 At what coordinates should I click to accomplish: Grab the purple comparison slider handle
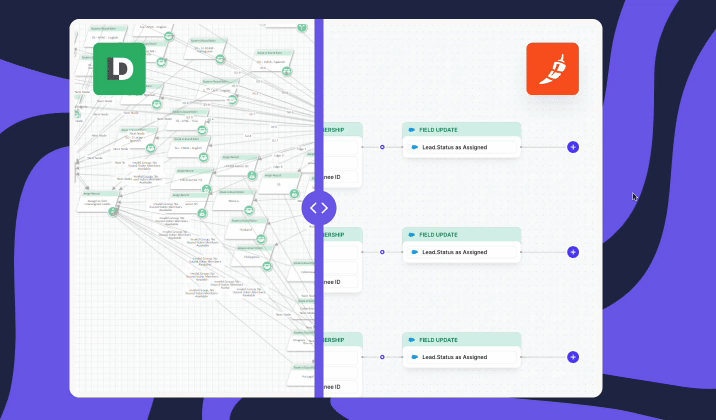pyautogui.click(x=319, y=208)
